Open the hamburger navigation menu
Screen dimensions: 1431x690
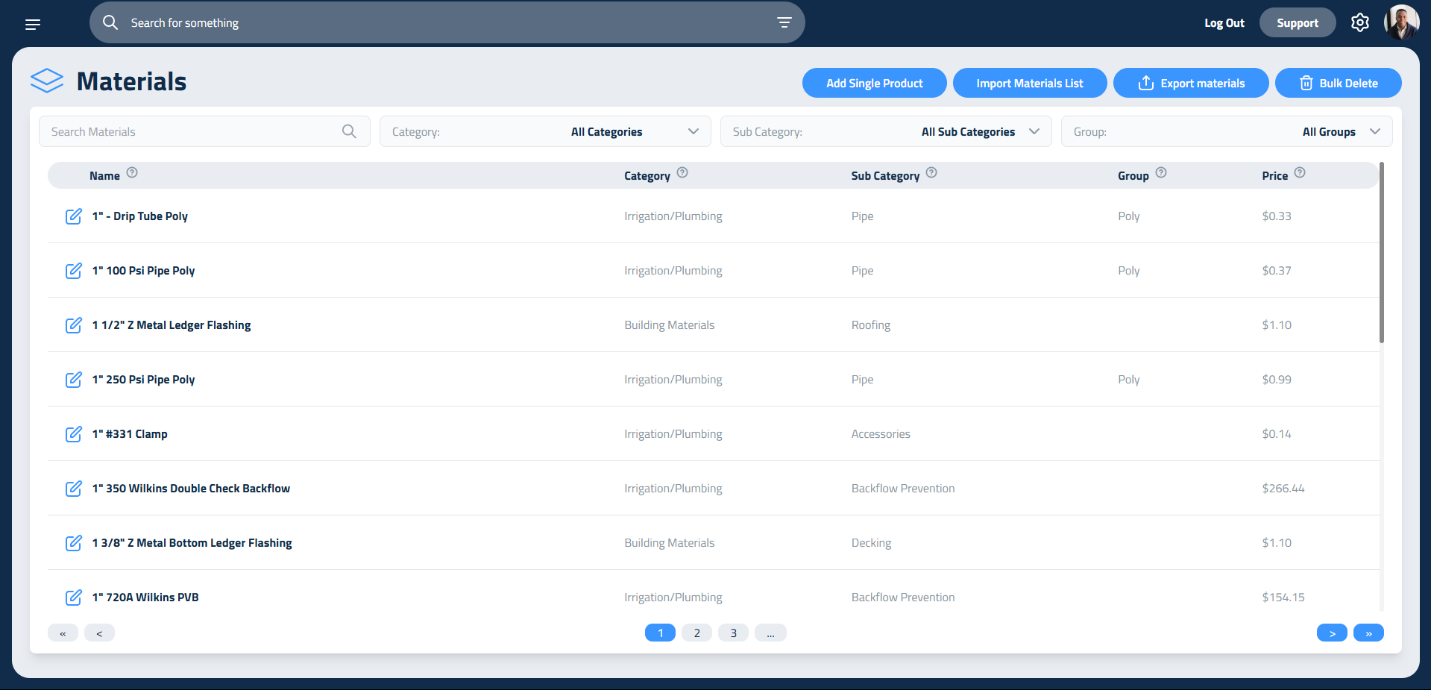[33, 24]
